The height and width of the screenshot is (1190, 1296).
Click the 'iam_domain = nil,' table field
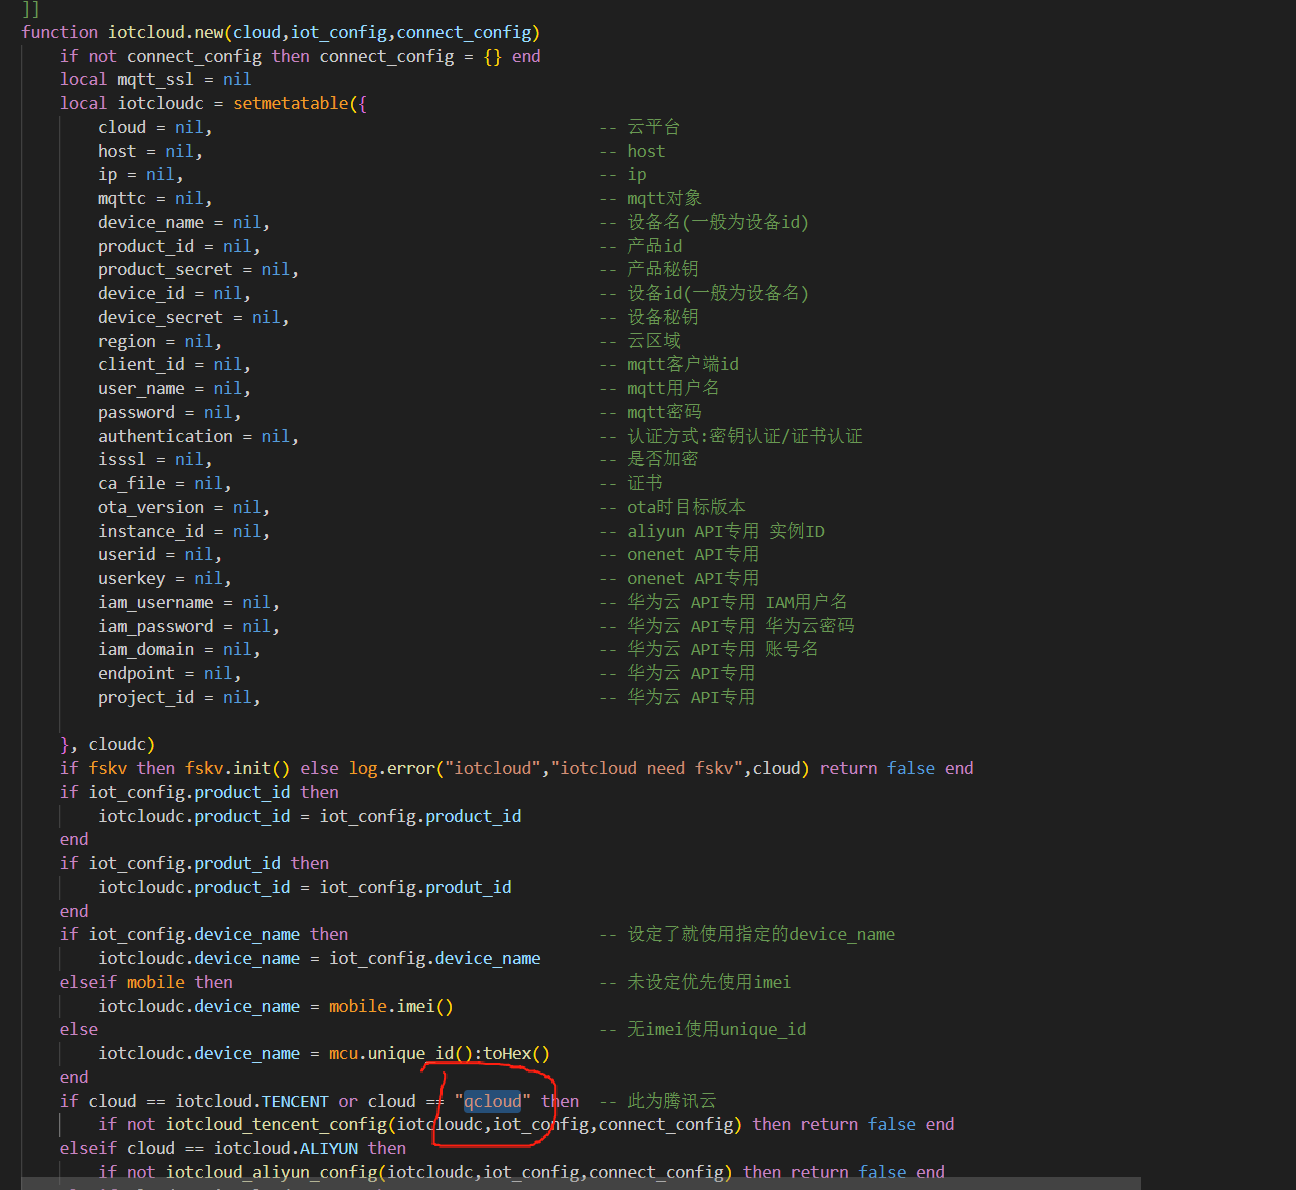point(179,649)
